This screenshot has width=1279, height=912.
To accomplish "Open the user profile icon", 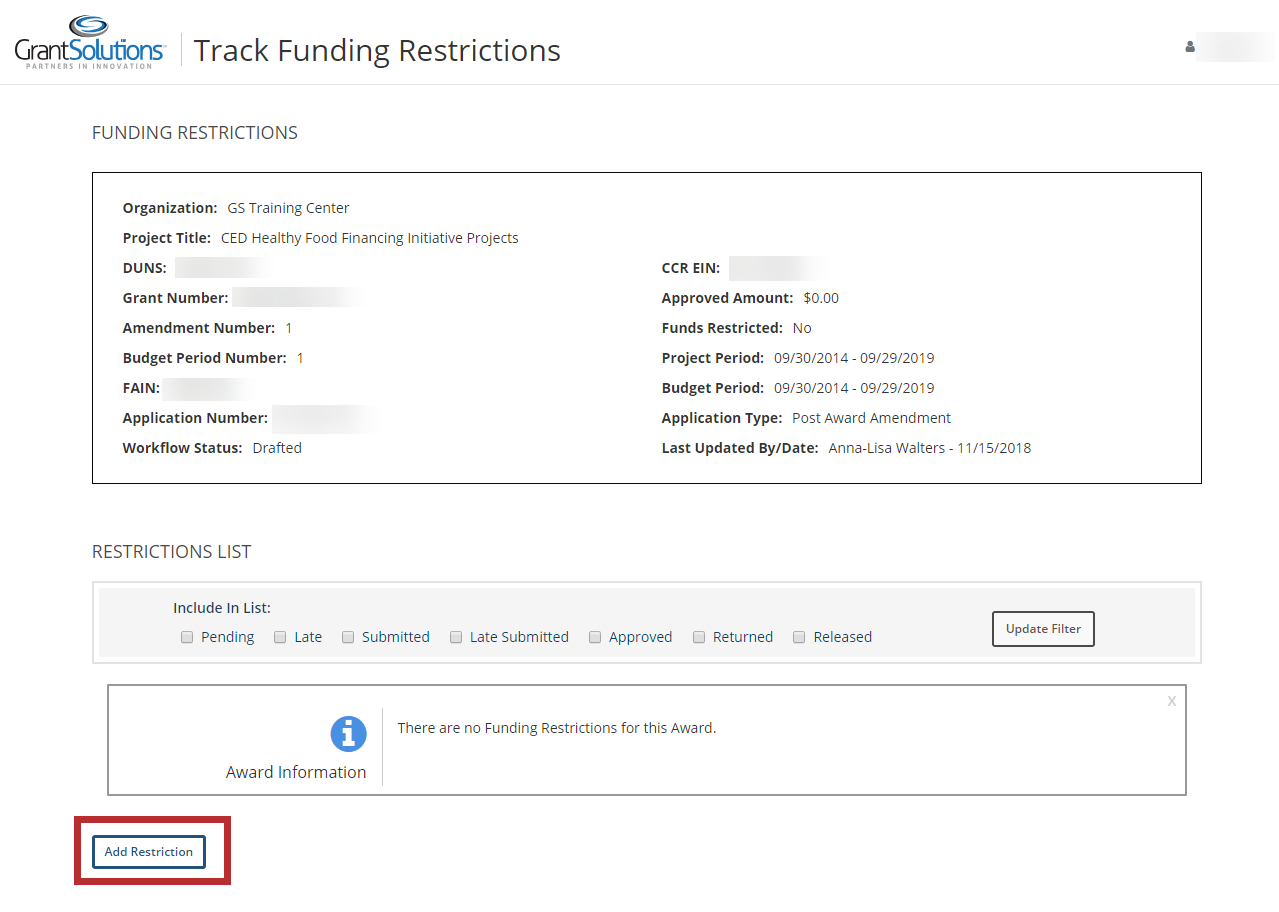I will pyautogui.click(x=1190, y=47).
